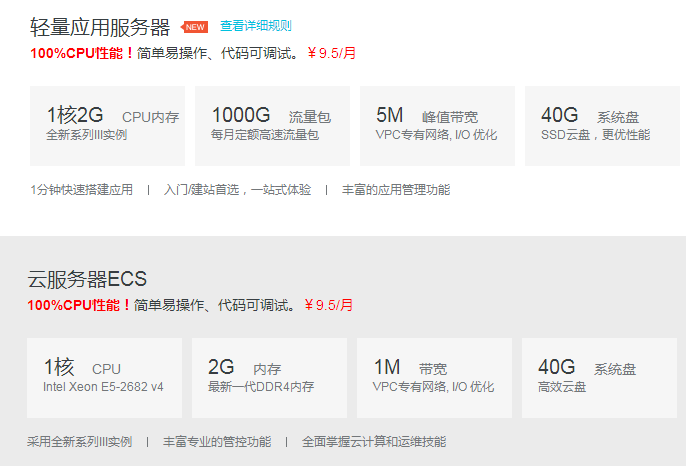This screenshot has width=686, height=466.
Task: Click the 轻量应用服务器 heading
Action: pyautogui.click(x=100, y=28)
